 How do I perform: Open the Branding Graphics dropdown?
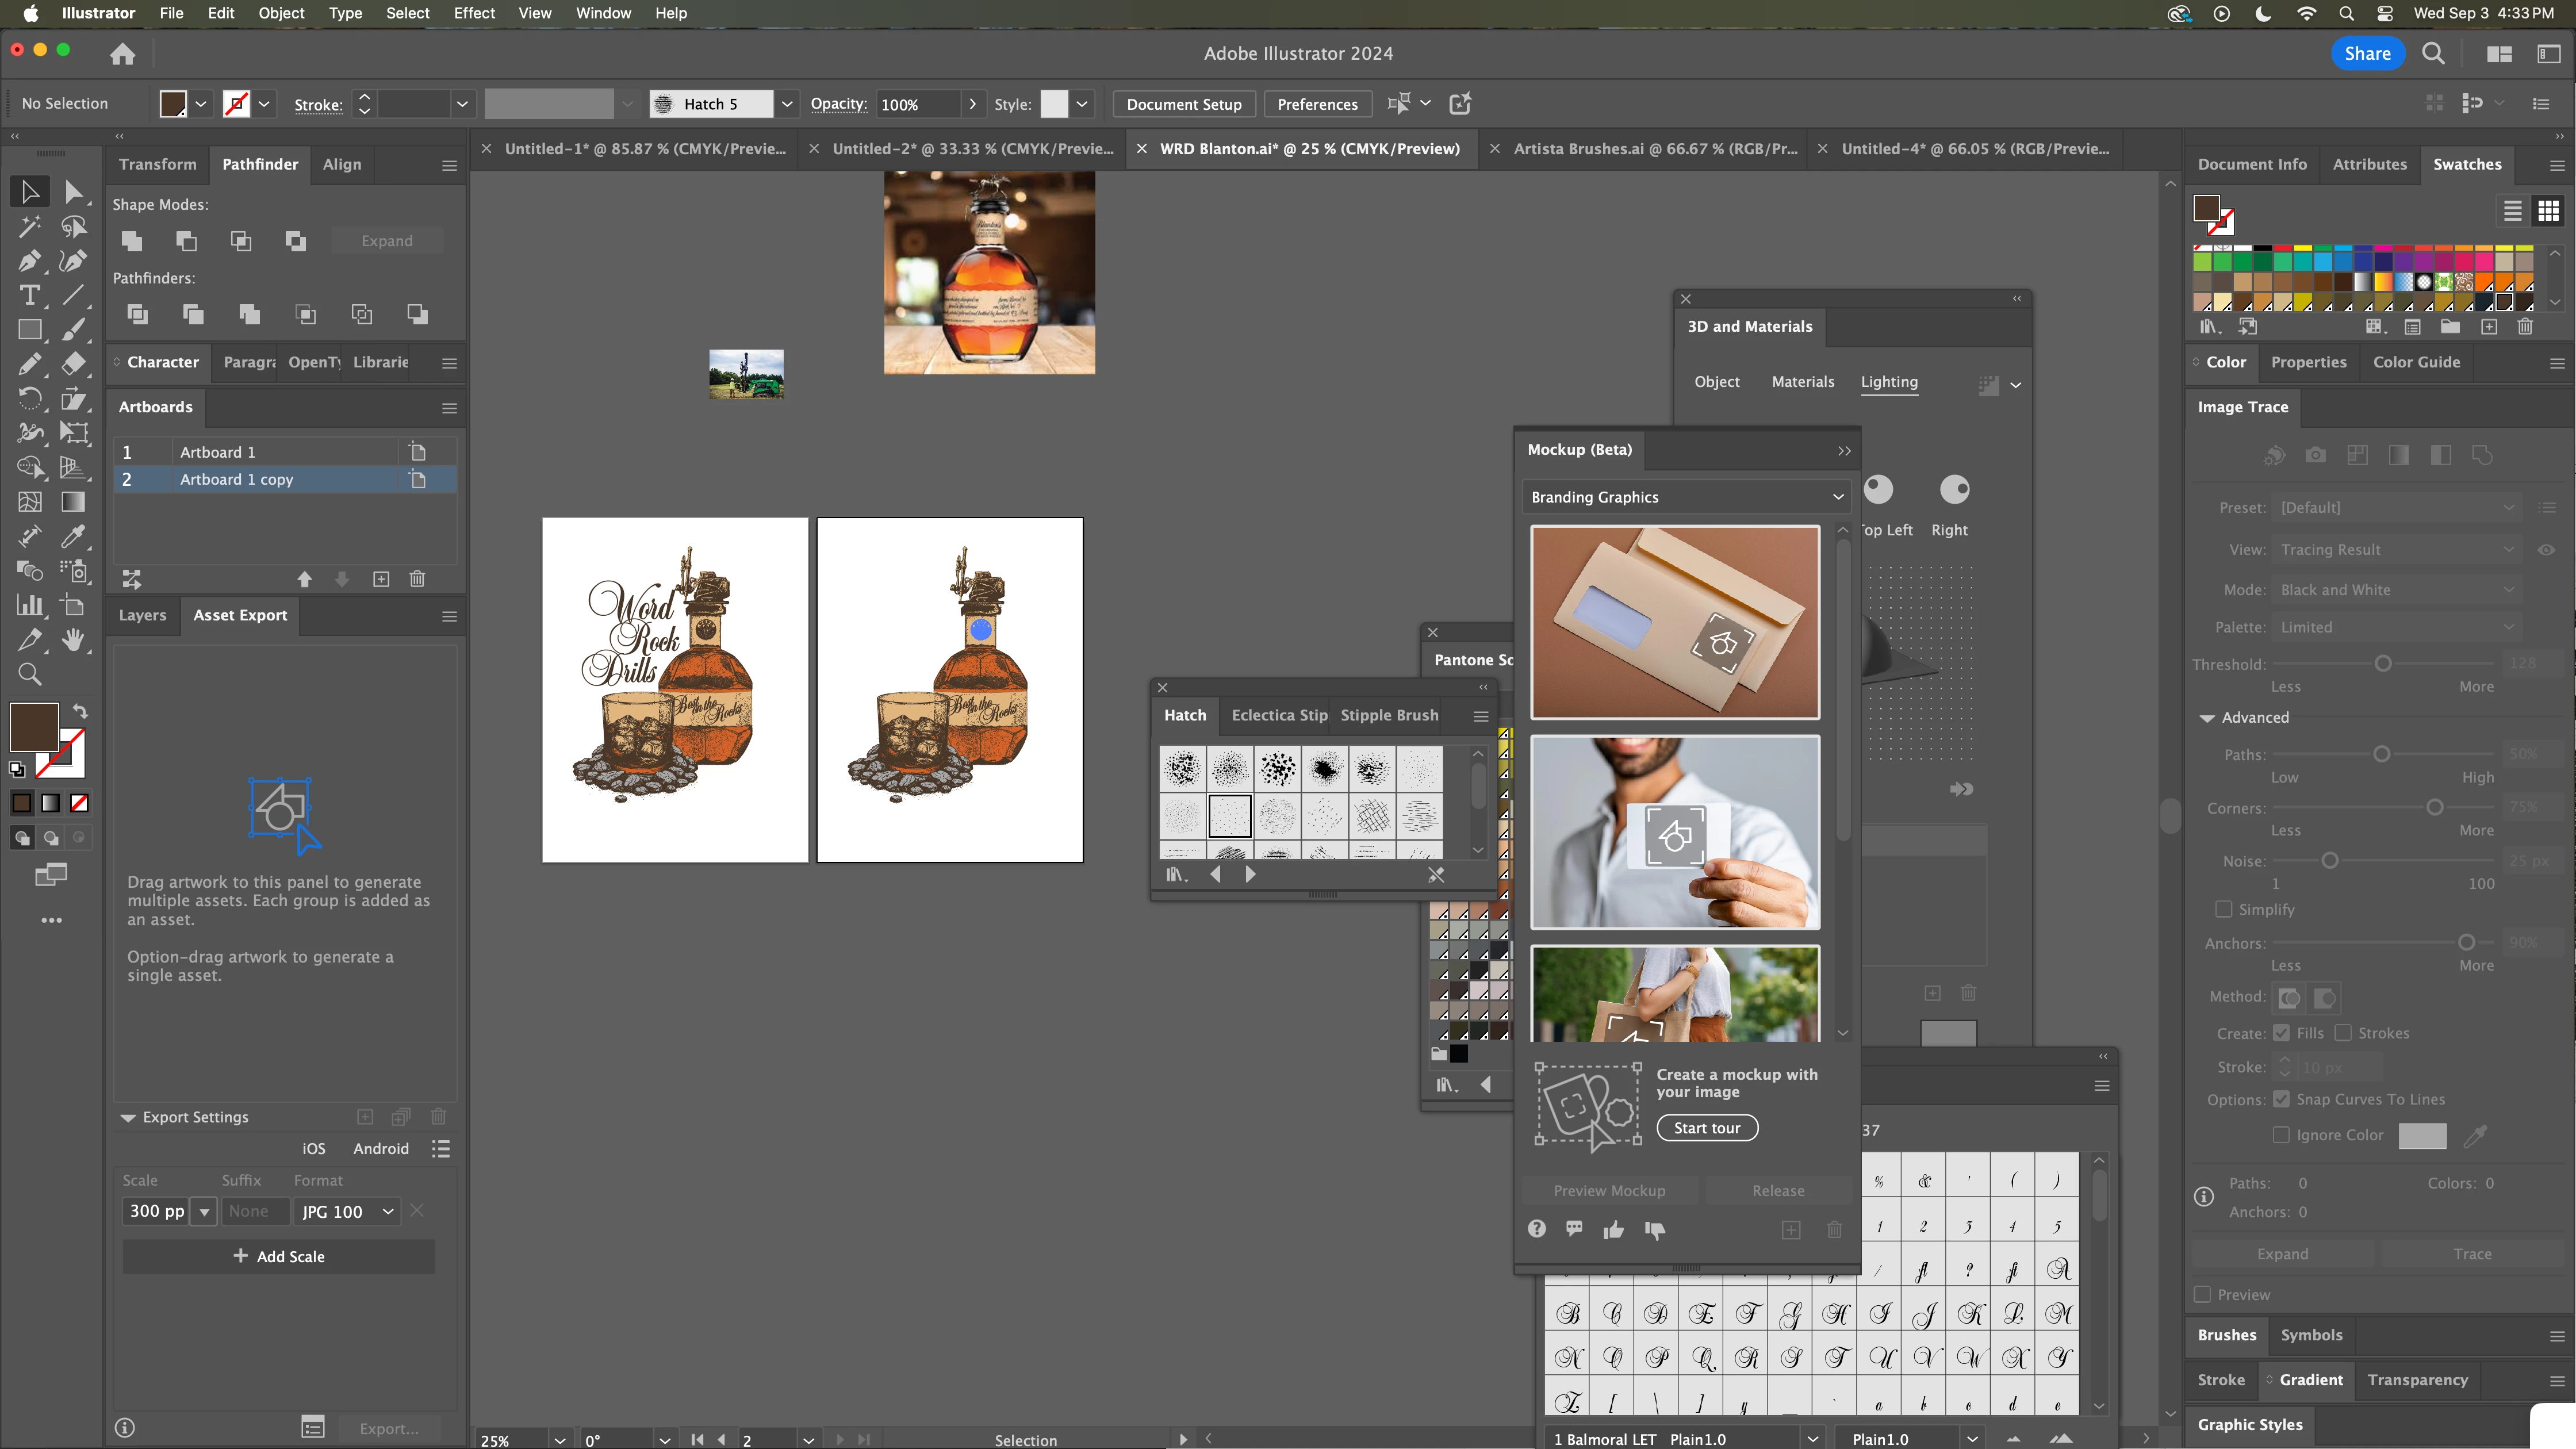point(1686,497)
